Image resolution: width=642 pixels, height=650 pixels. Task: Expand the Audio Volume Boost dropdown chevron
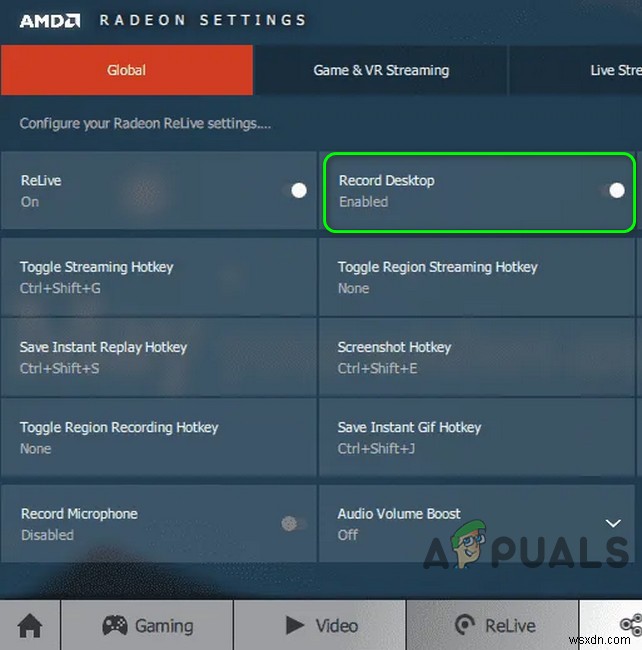pos(613,523)
